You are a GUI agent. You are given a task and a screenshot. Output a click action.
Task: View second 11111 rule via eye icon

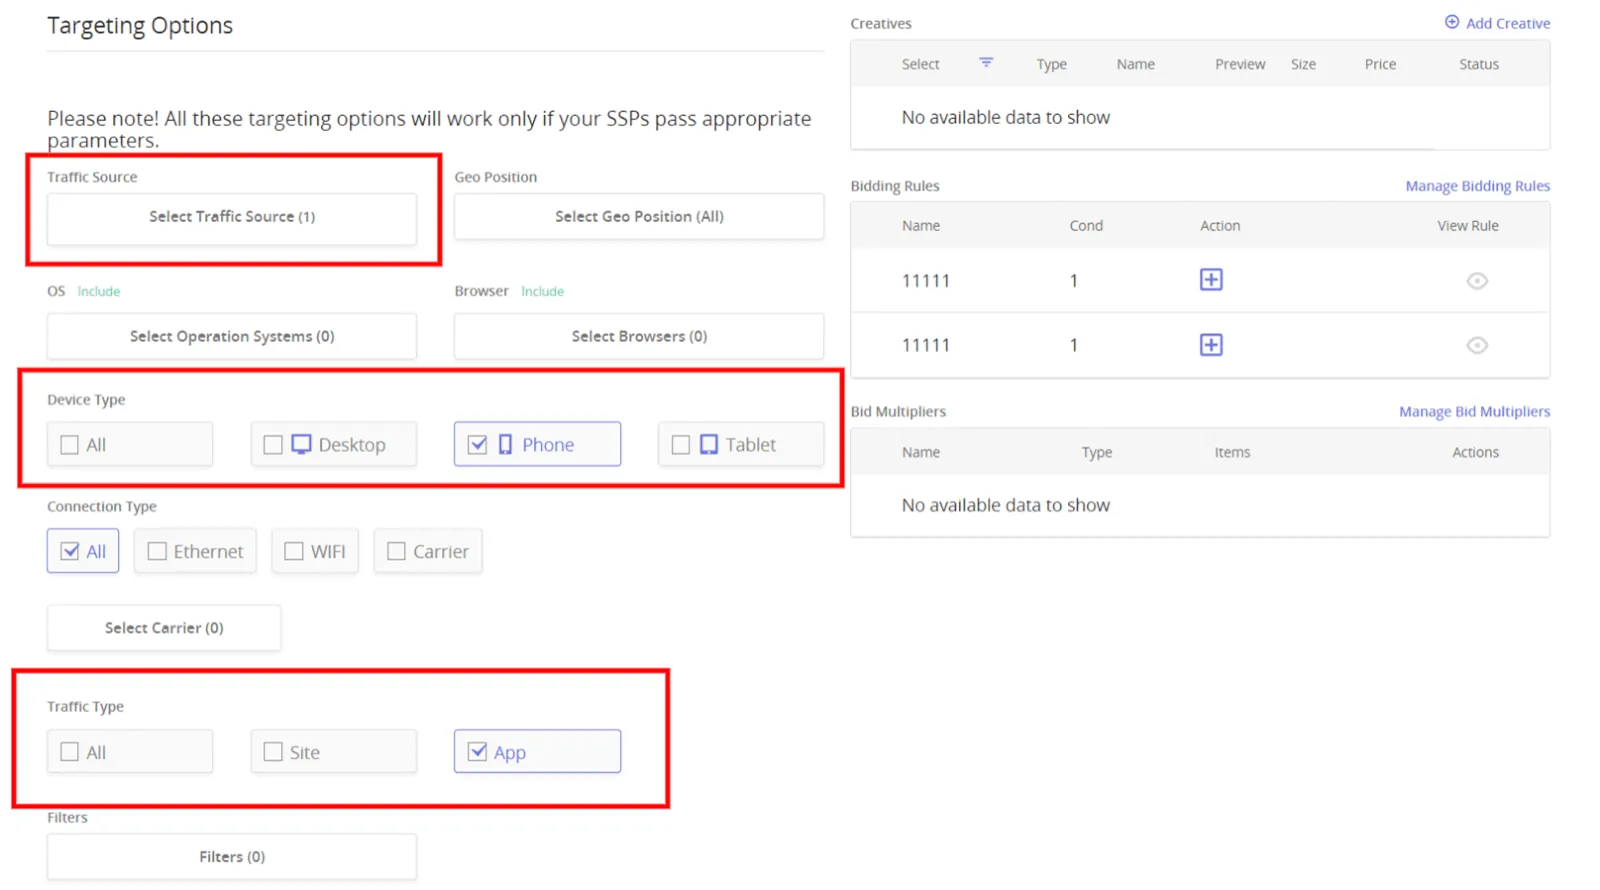pyautogui.click(x=1477, y=346)
